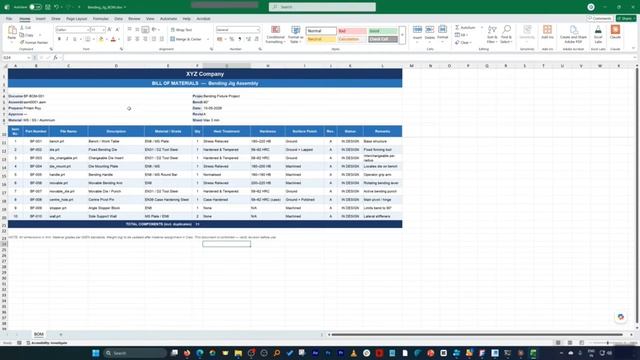Click Create and Share Adobe PDF

tap(573, 34)
